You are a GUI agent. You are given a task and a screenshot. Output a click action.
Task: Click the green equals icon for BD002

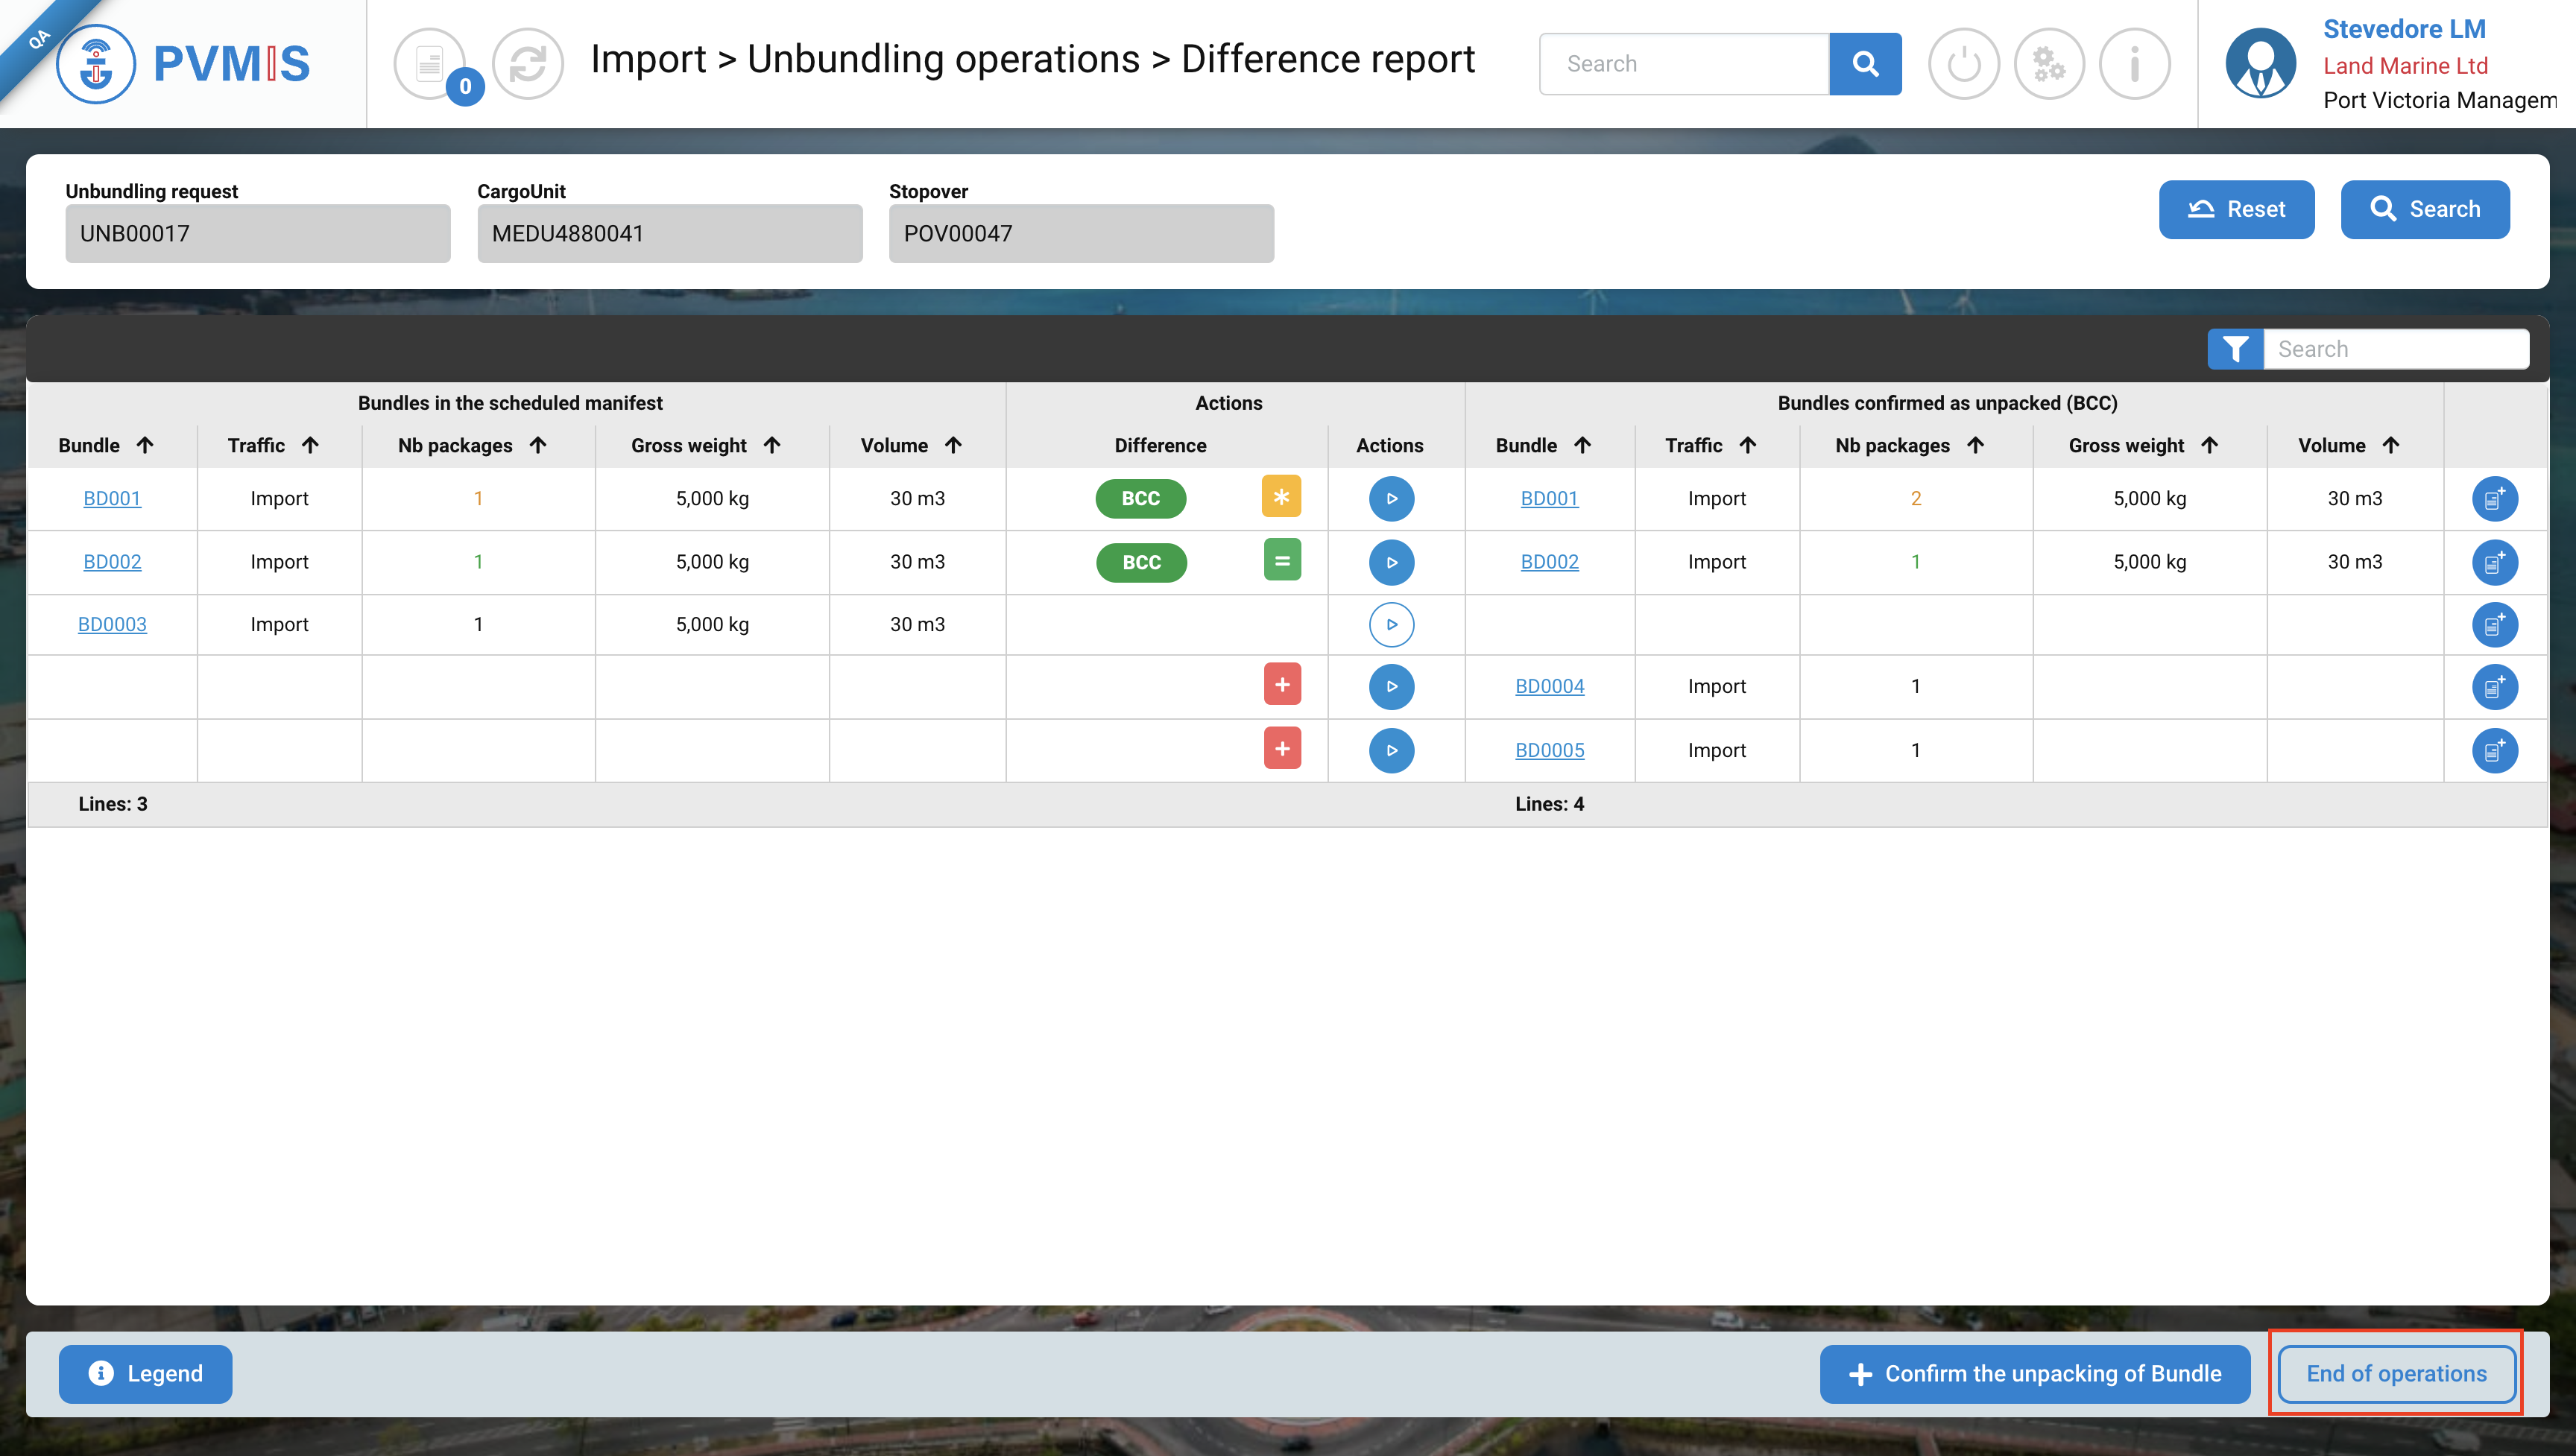tap(1281, 561)
